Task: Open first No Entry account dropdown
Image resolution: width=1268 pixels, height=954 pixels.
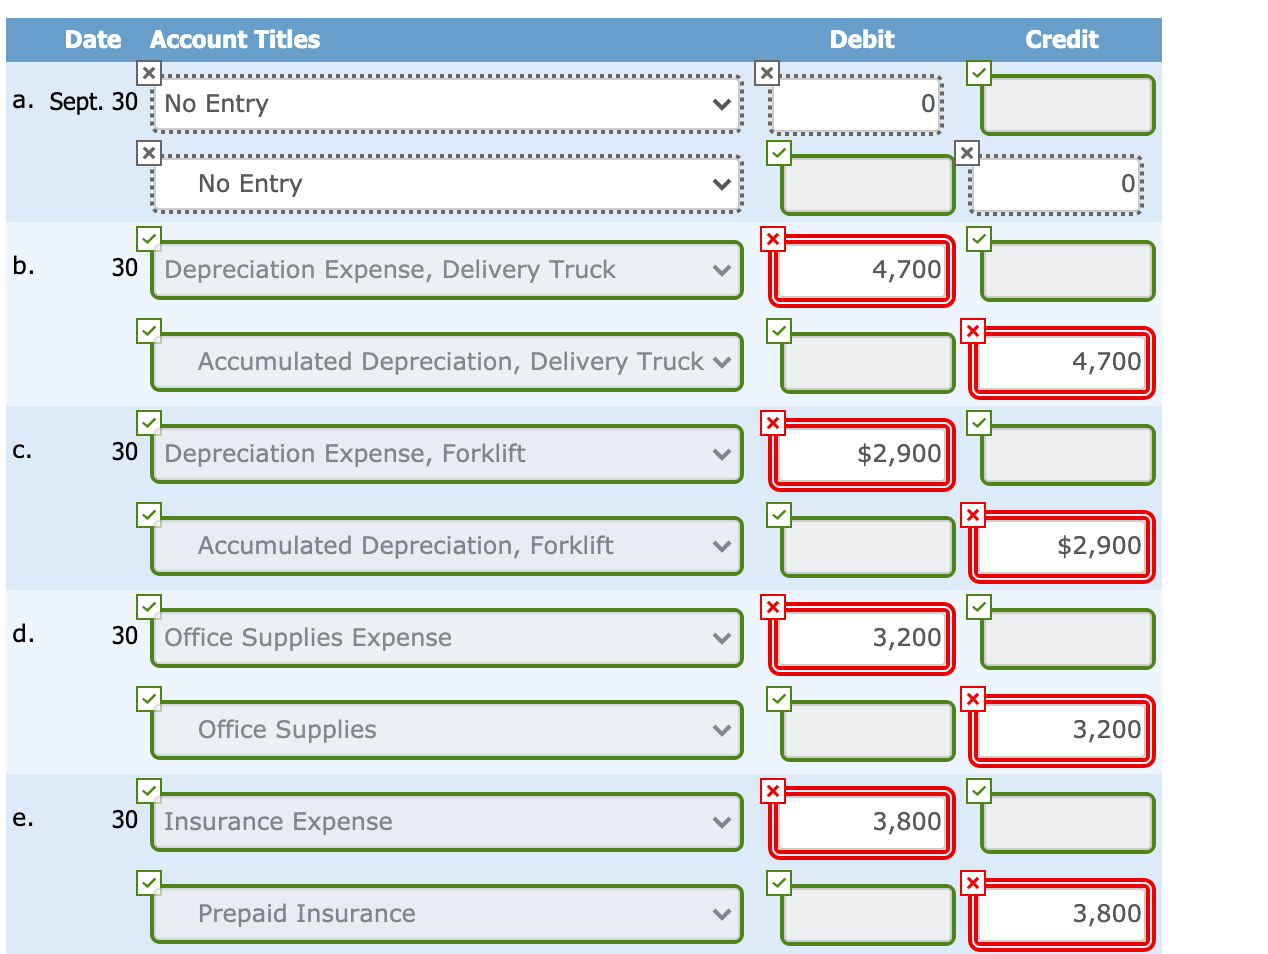Action: click(446, 104)
